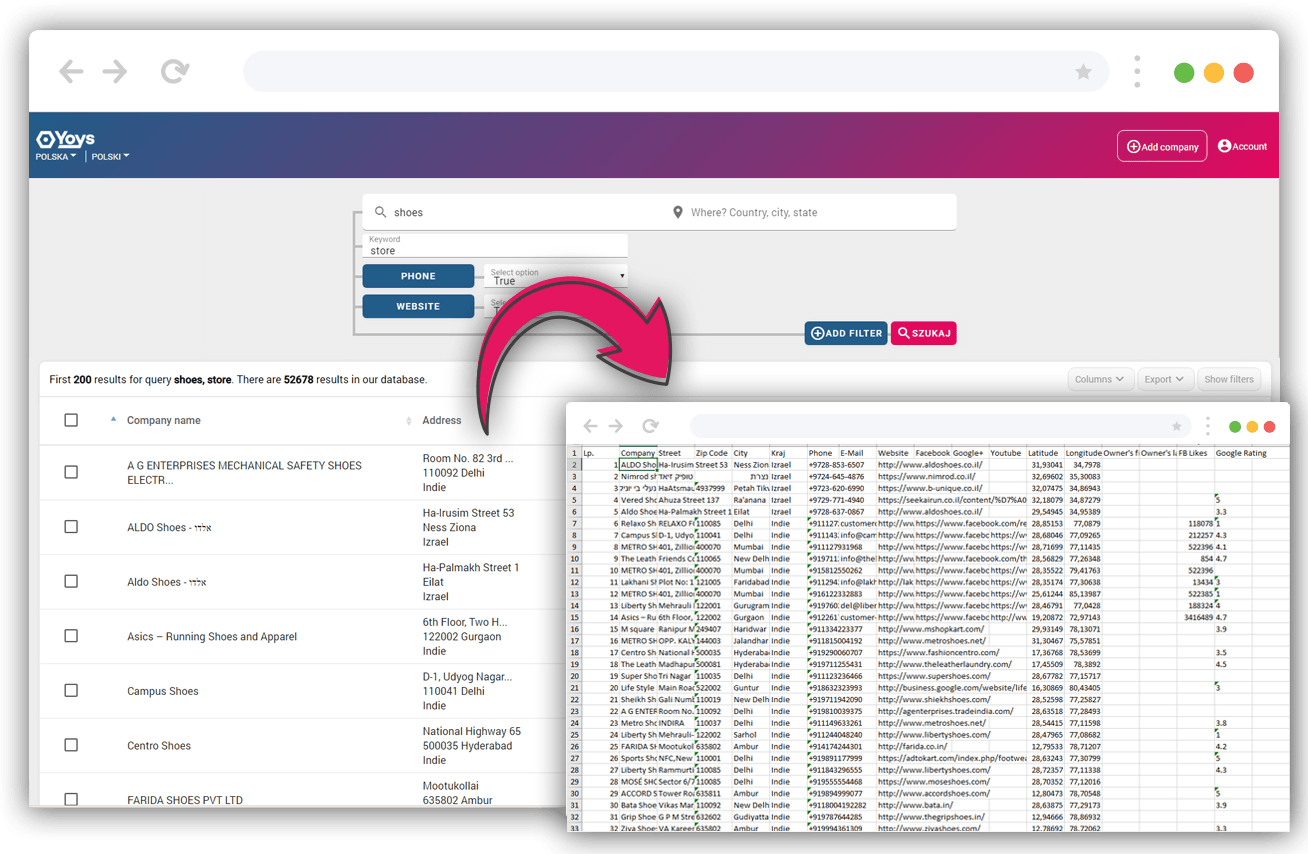Open the Columns dropdown
This screenshot has height=854, width=1308.
(x=1100, y=379)
